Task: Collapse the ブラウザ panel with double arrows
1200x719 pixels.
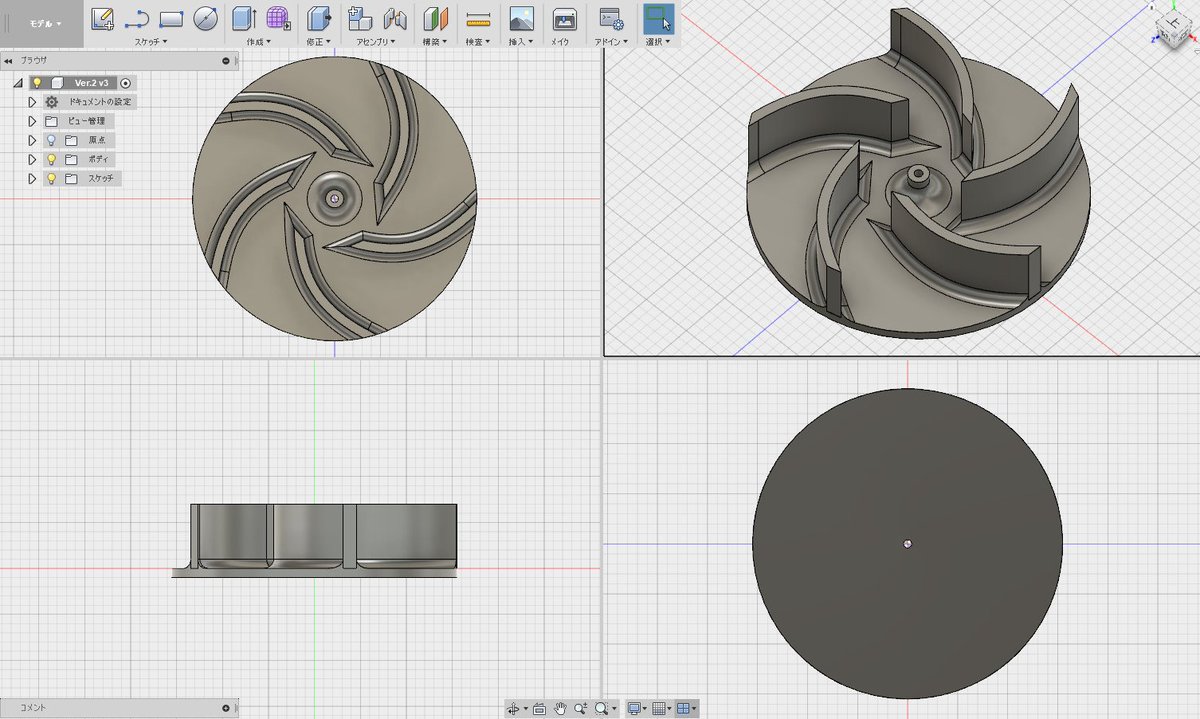Action: [x=9, y=61]
